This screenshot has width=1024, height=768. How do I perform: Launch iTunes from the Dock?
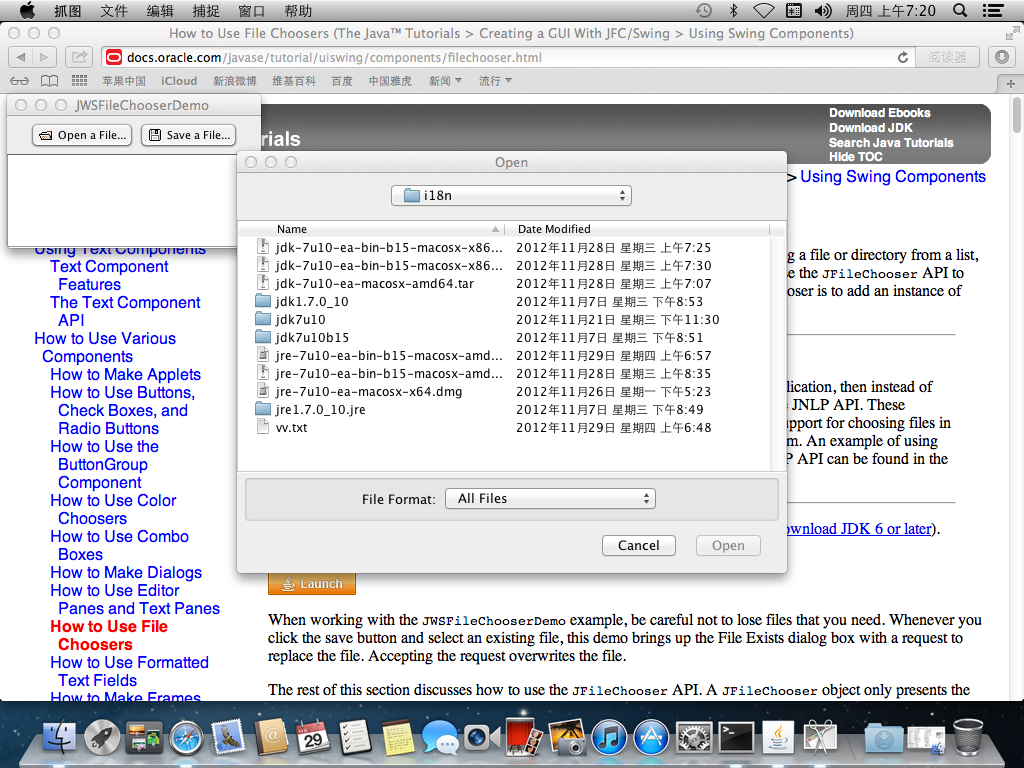608,739
